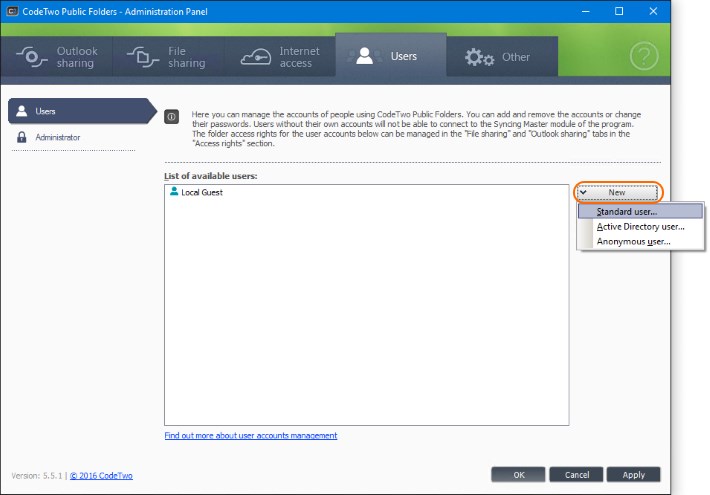
Task: Open the 2016 CodeTwo copyright link
Action: 101,476
